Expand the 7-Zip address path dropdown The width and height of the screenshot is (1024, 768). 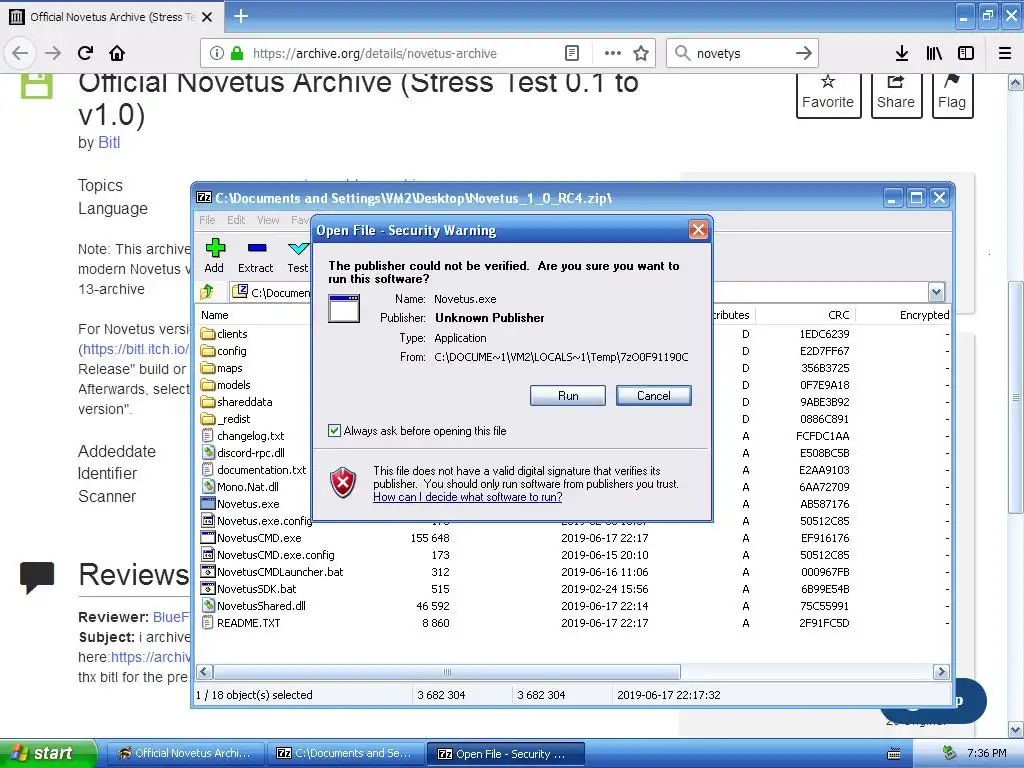[x=936, y=292]
